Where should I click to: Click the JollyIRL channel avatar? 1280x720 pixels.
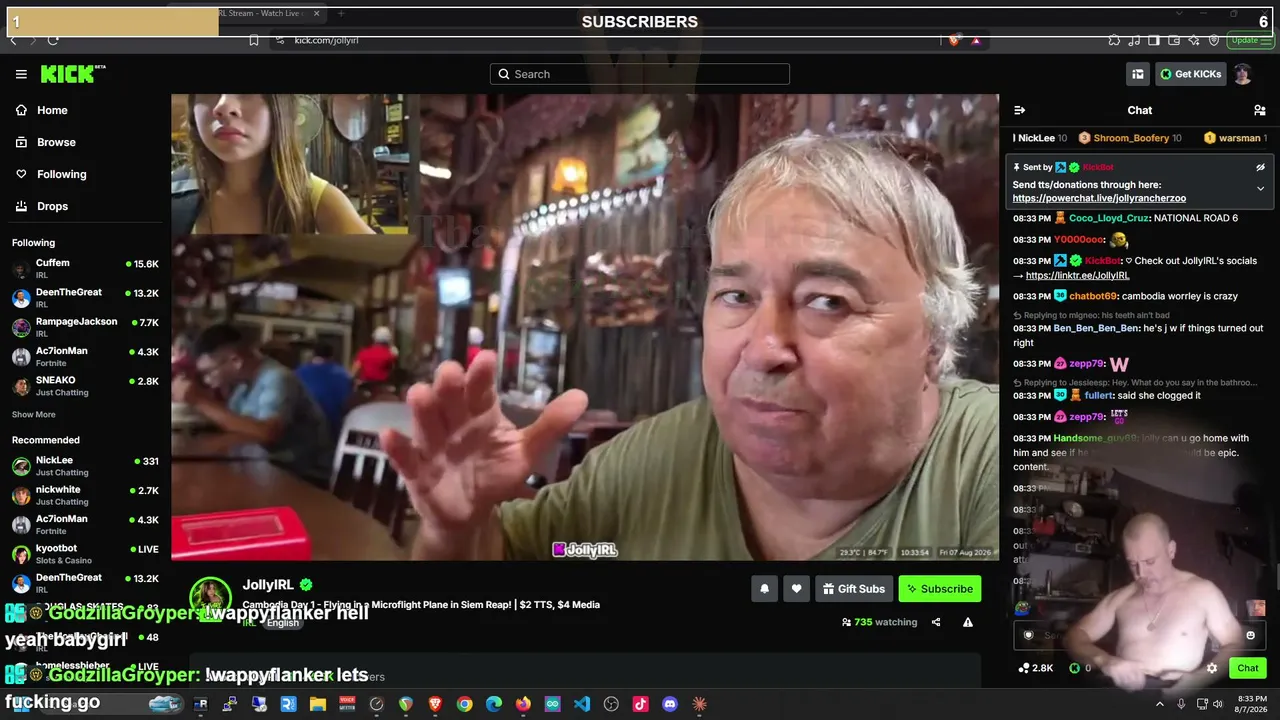point(211,597)
